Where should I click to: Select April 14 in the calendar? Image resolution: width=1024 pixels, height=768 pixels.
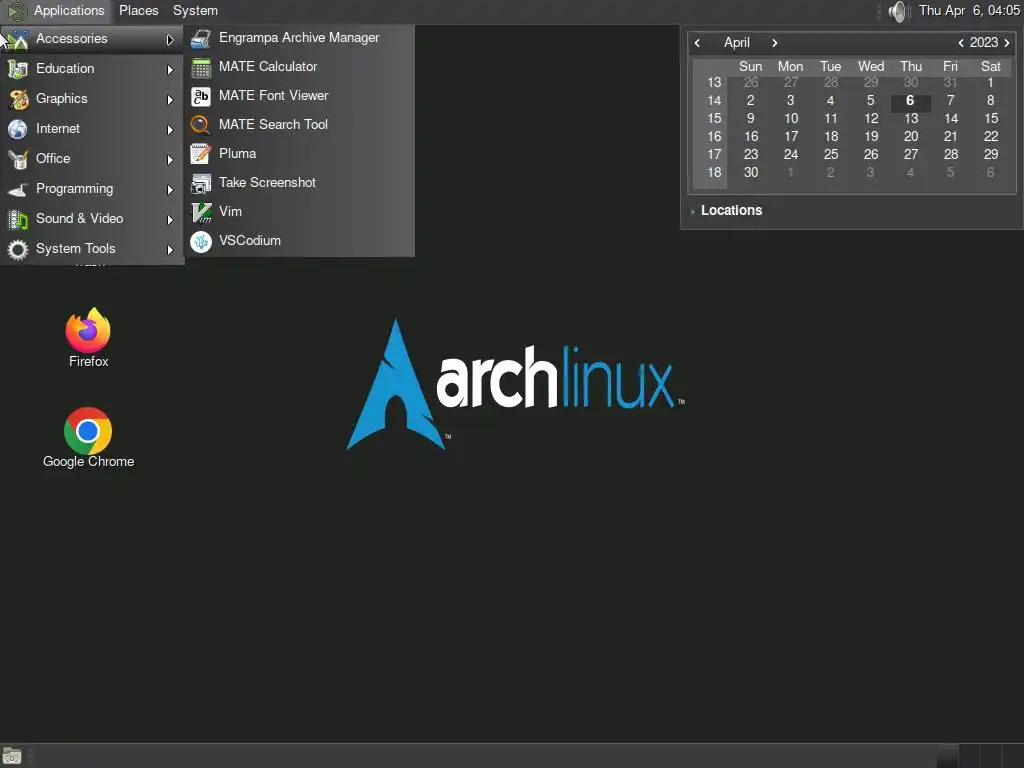951,118
